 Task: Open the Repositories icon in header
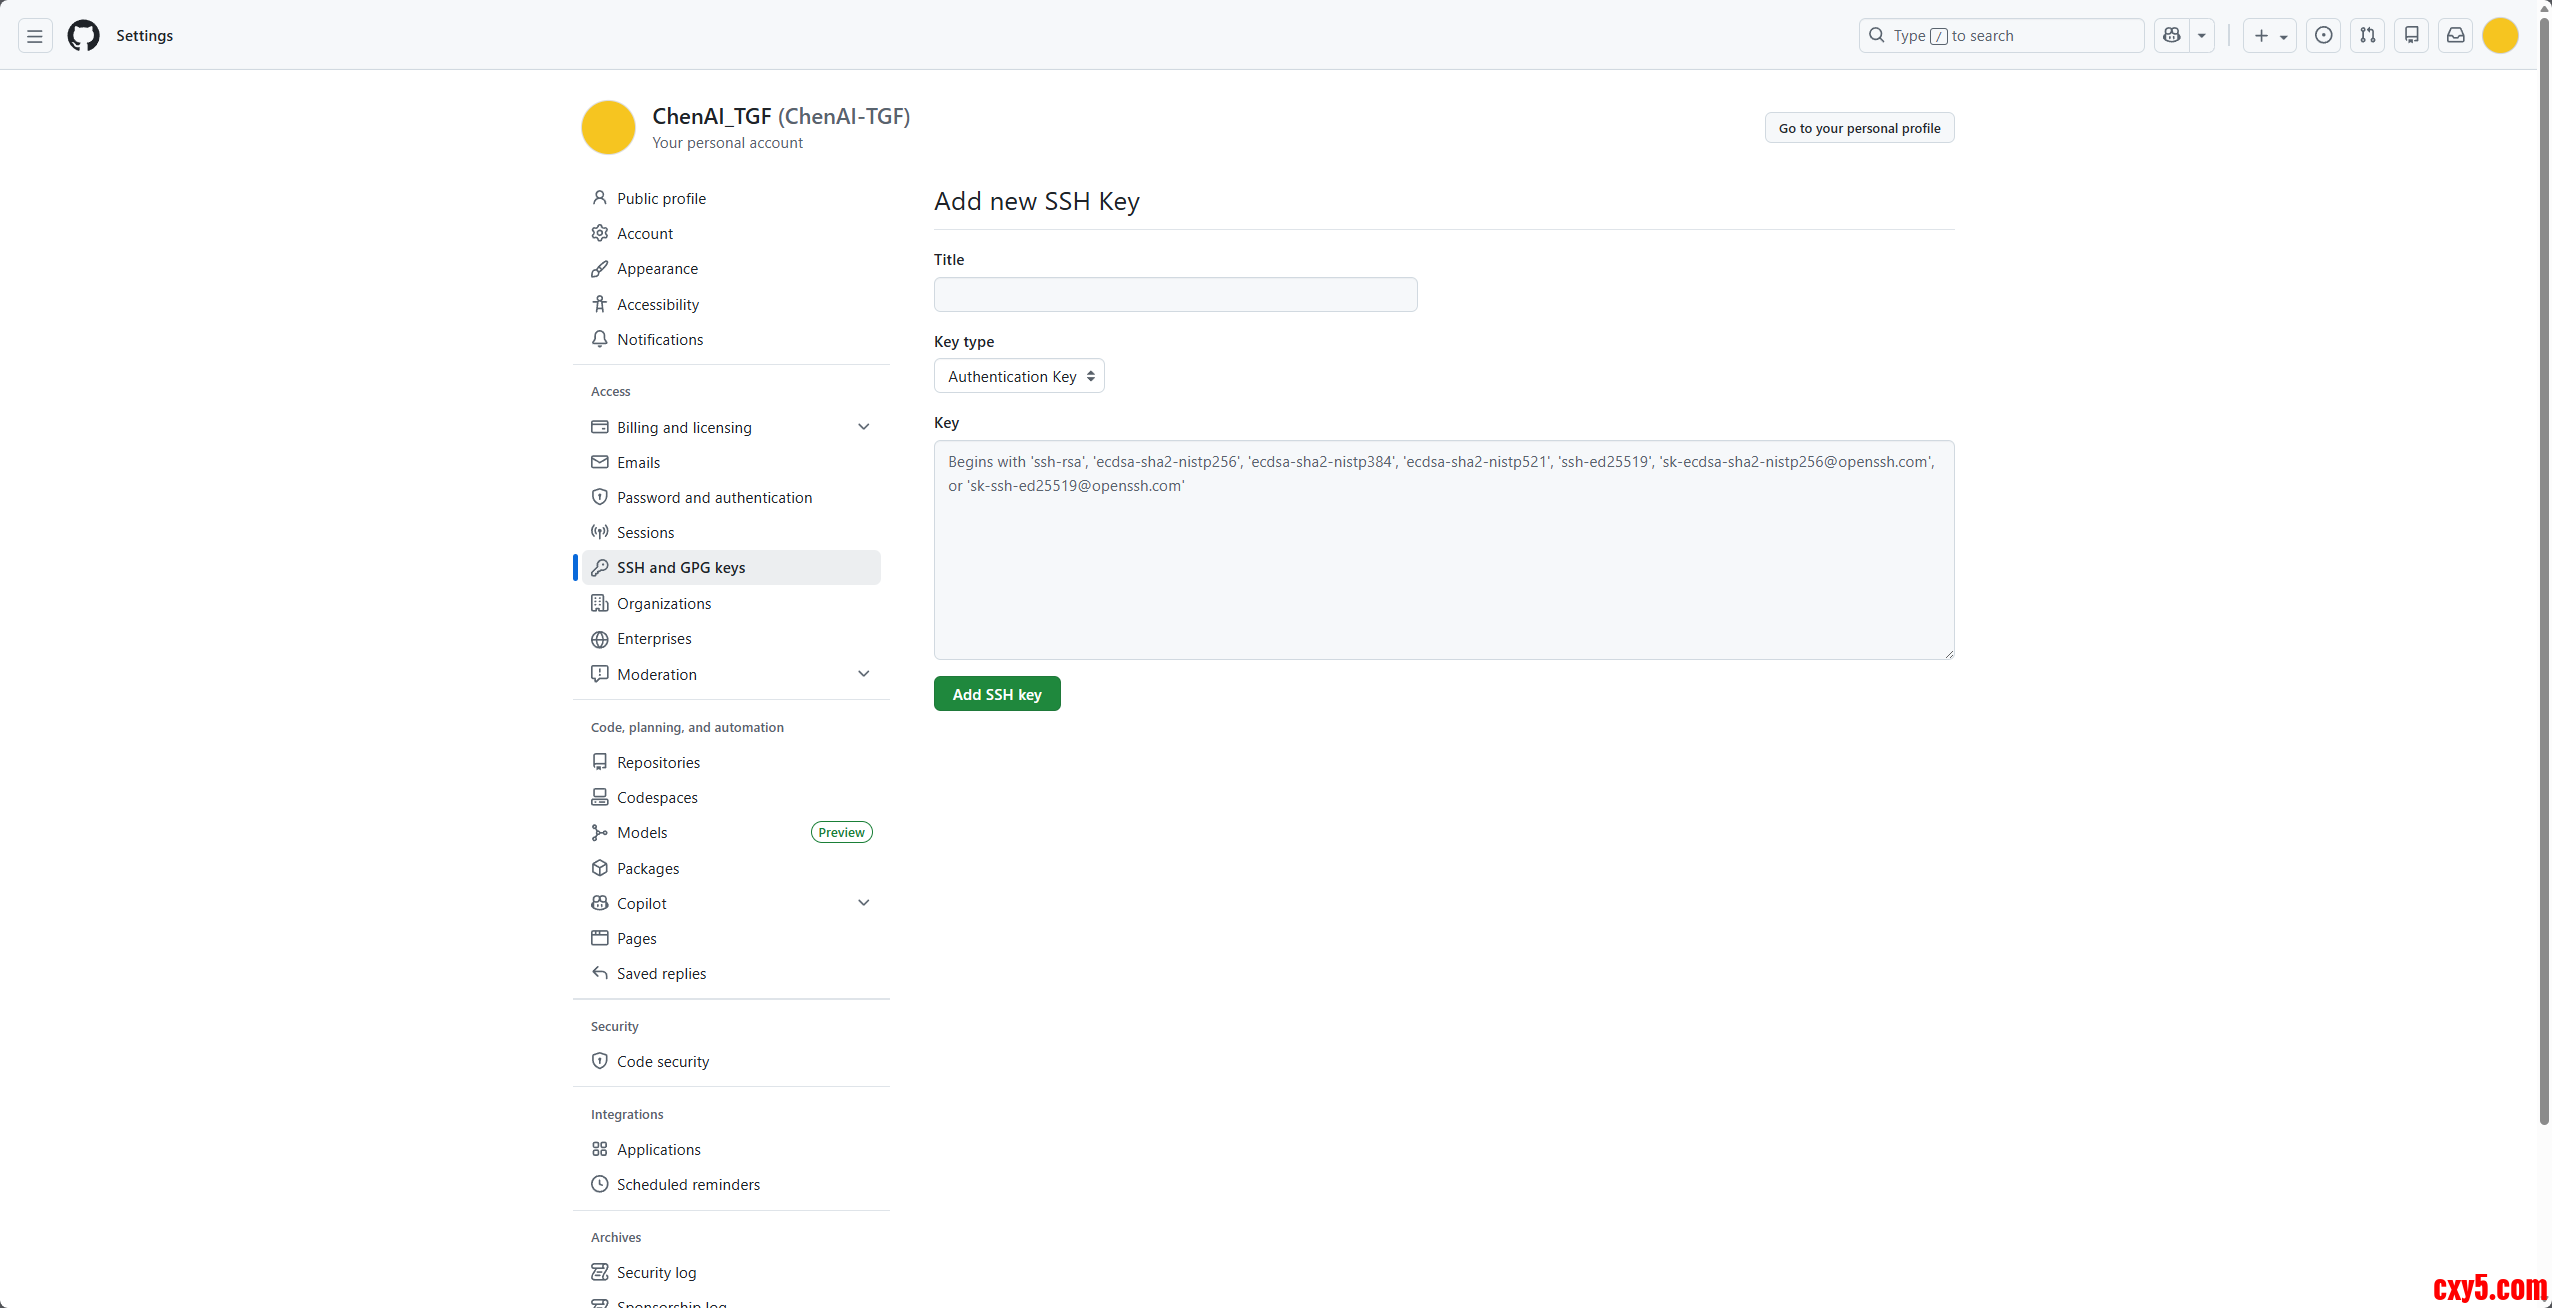[2412, 36]
